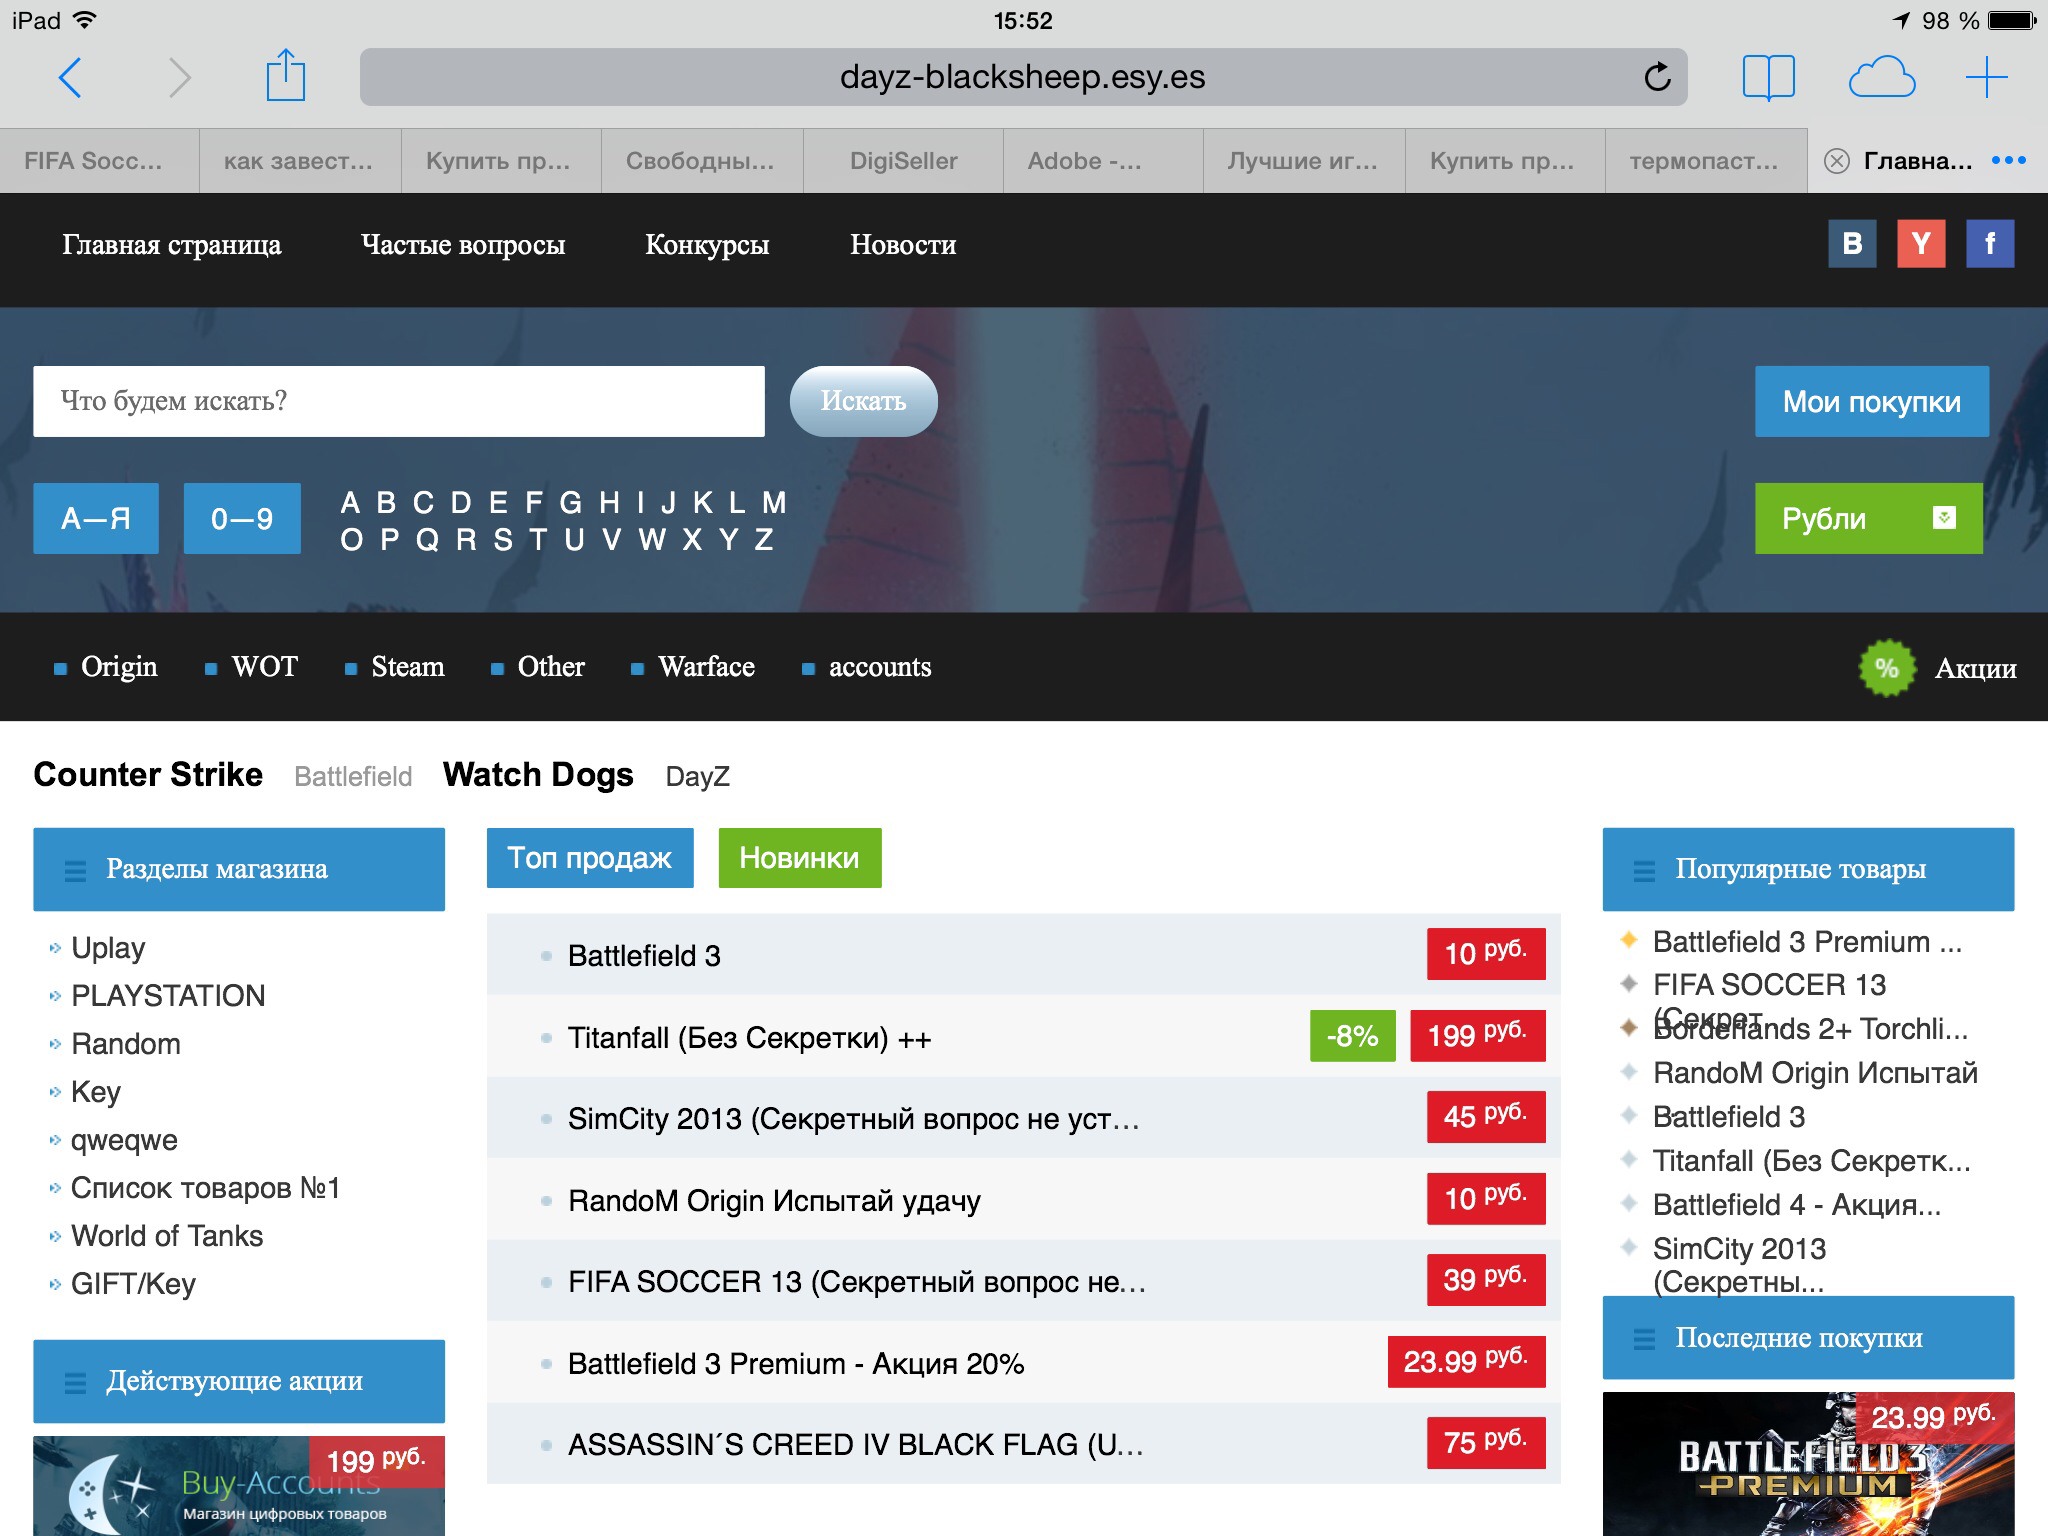This screenshot has width=2048, height=1536.
Task: Open the Главная страница menu item
Action: pos(171,244)
